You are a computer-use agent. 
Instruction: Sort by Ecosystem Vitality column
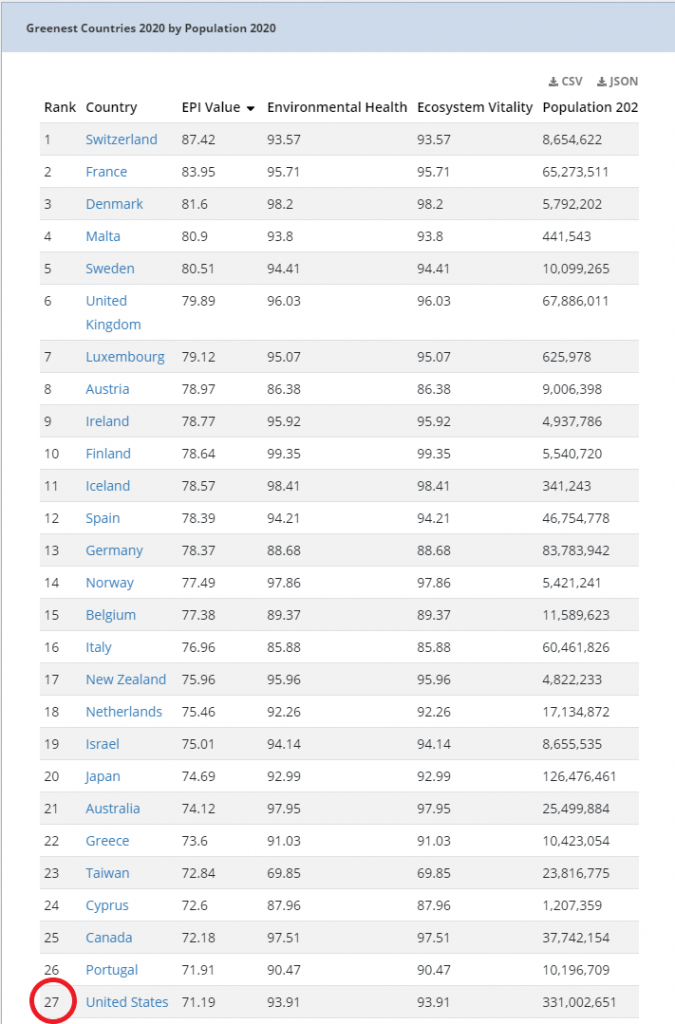click(475, 108)
